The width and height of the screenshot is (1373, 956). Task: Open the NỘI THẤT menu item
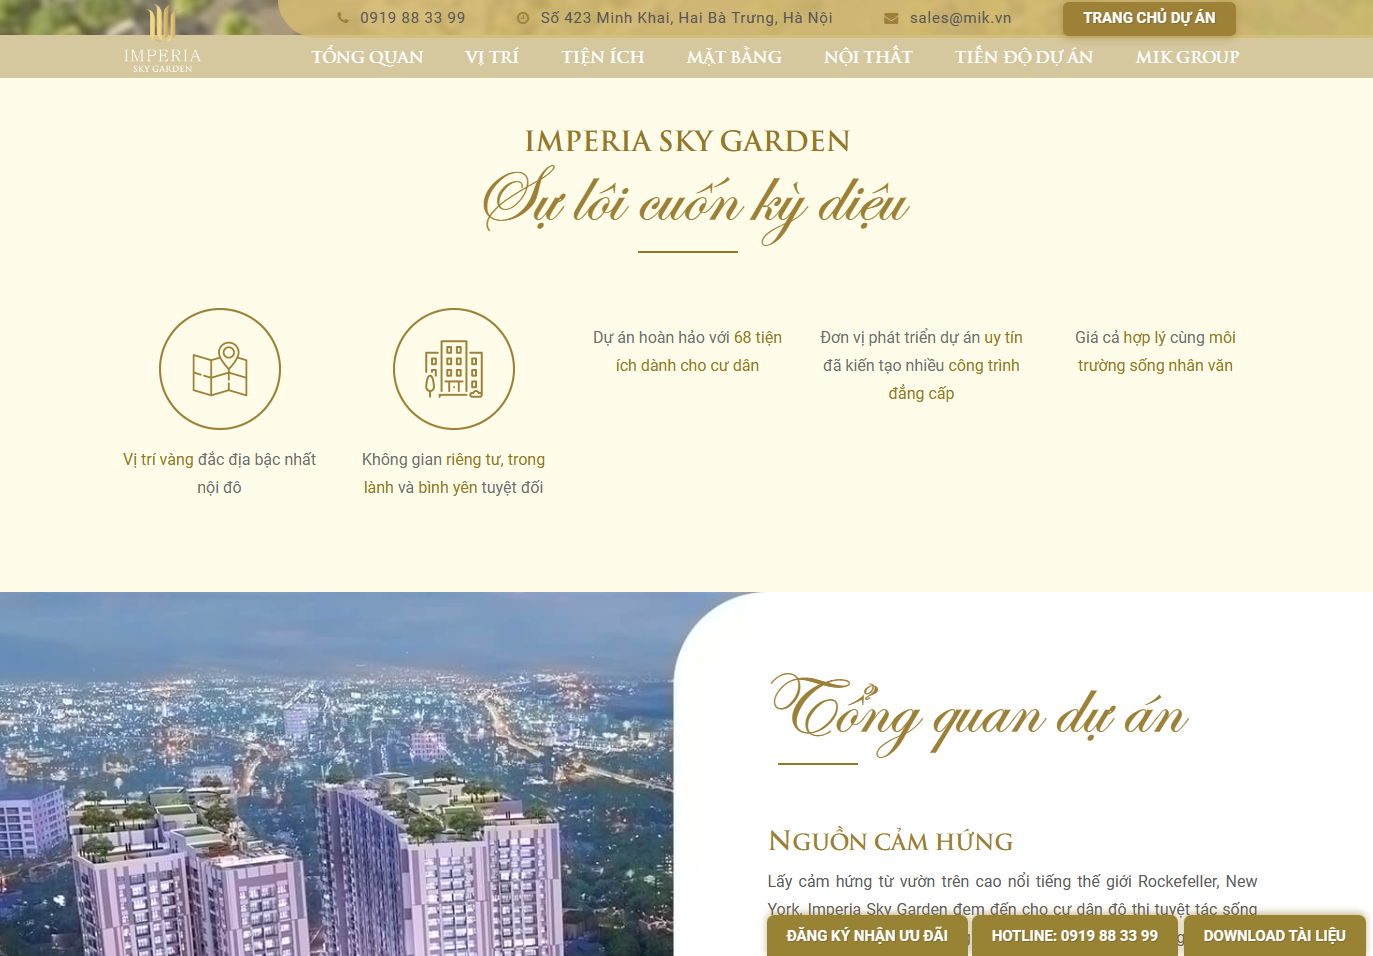coord(868,57)
